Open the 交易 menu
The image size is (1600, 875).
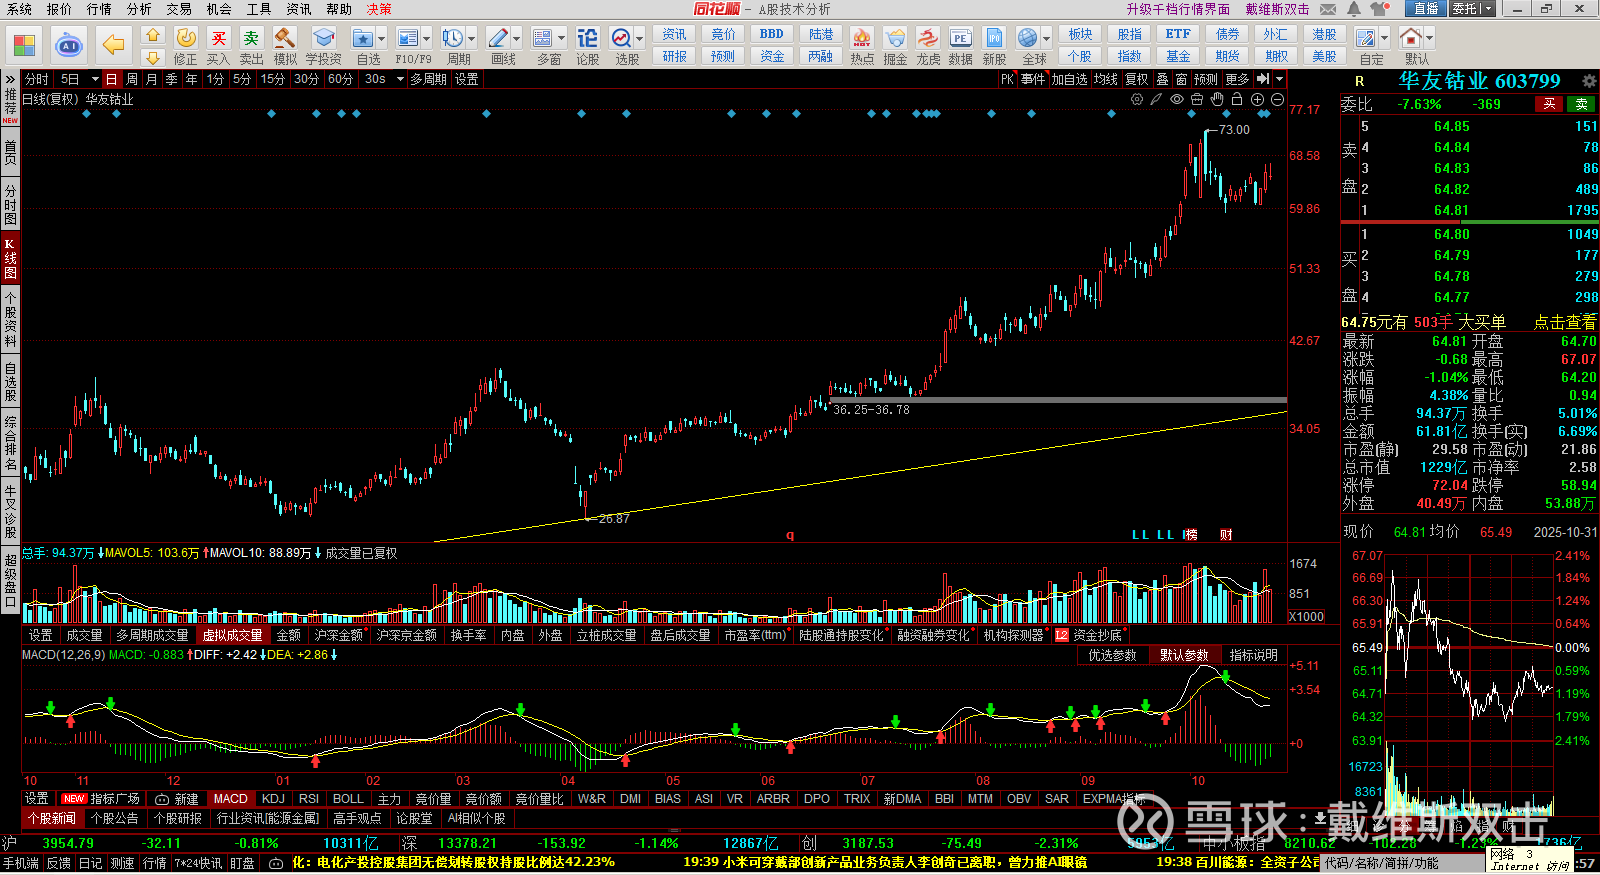pos(179,9)
